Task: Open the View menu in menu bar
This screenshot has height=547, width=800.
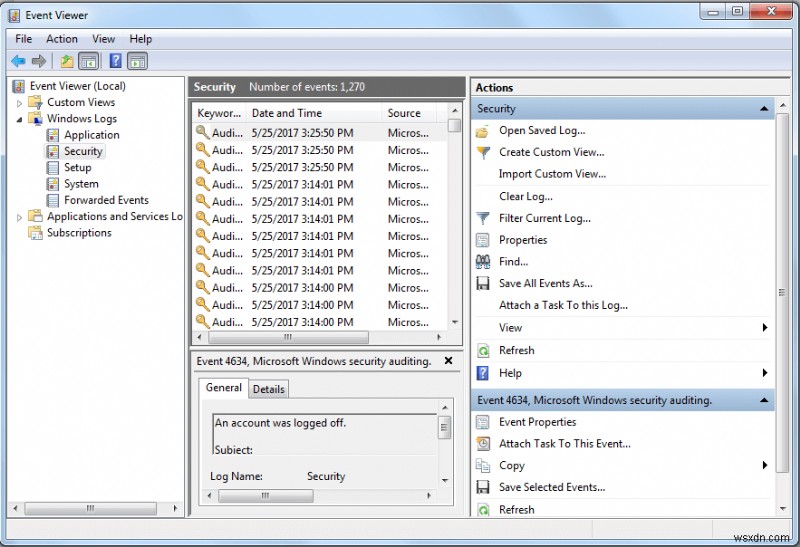Action: pos(104,39)
